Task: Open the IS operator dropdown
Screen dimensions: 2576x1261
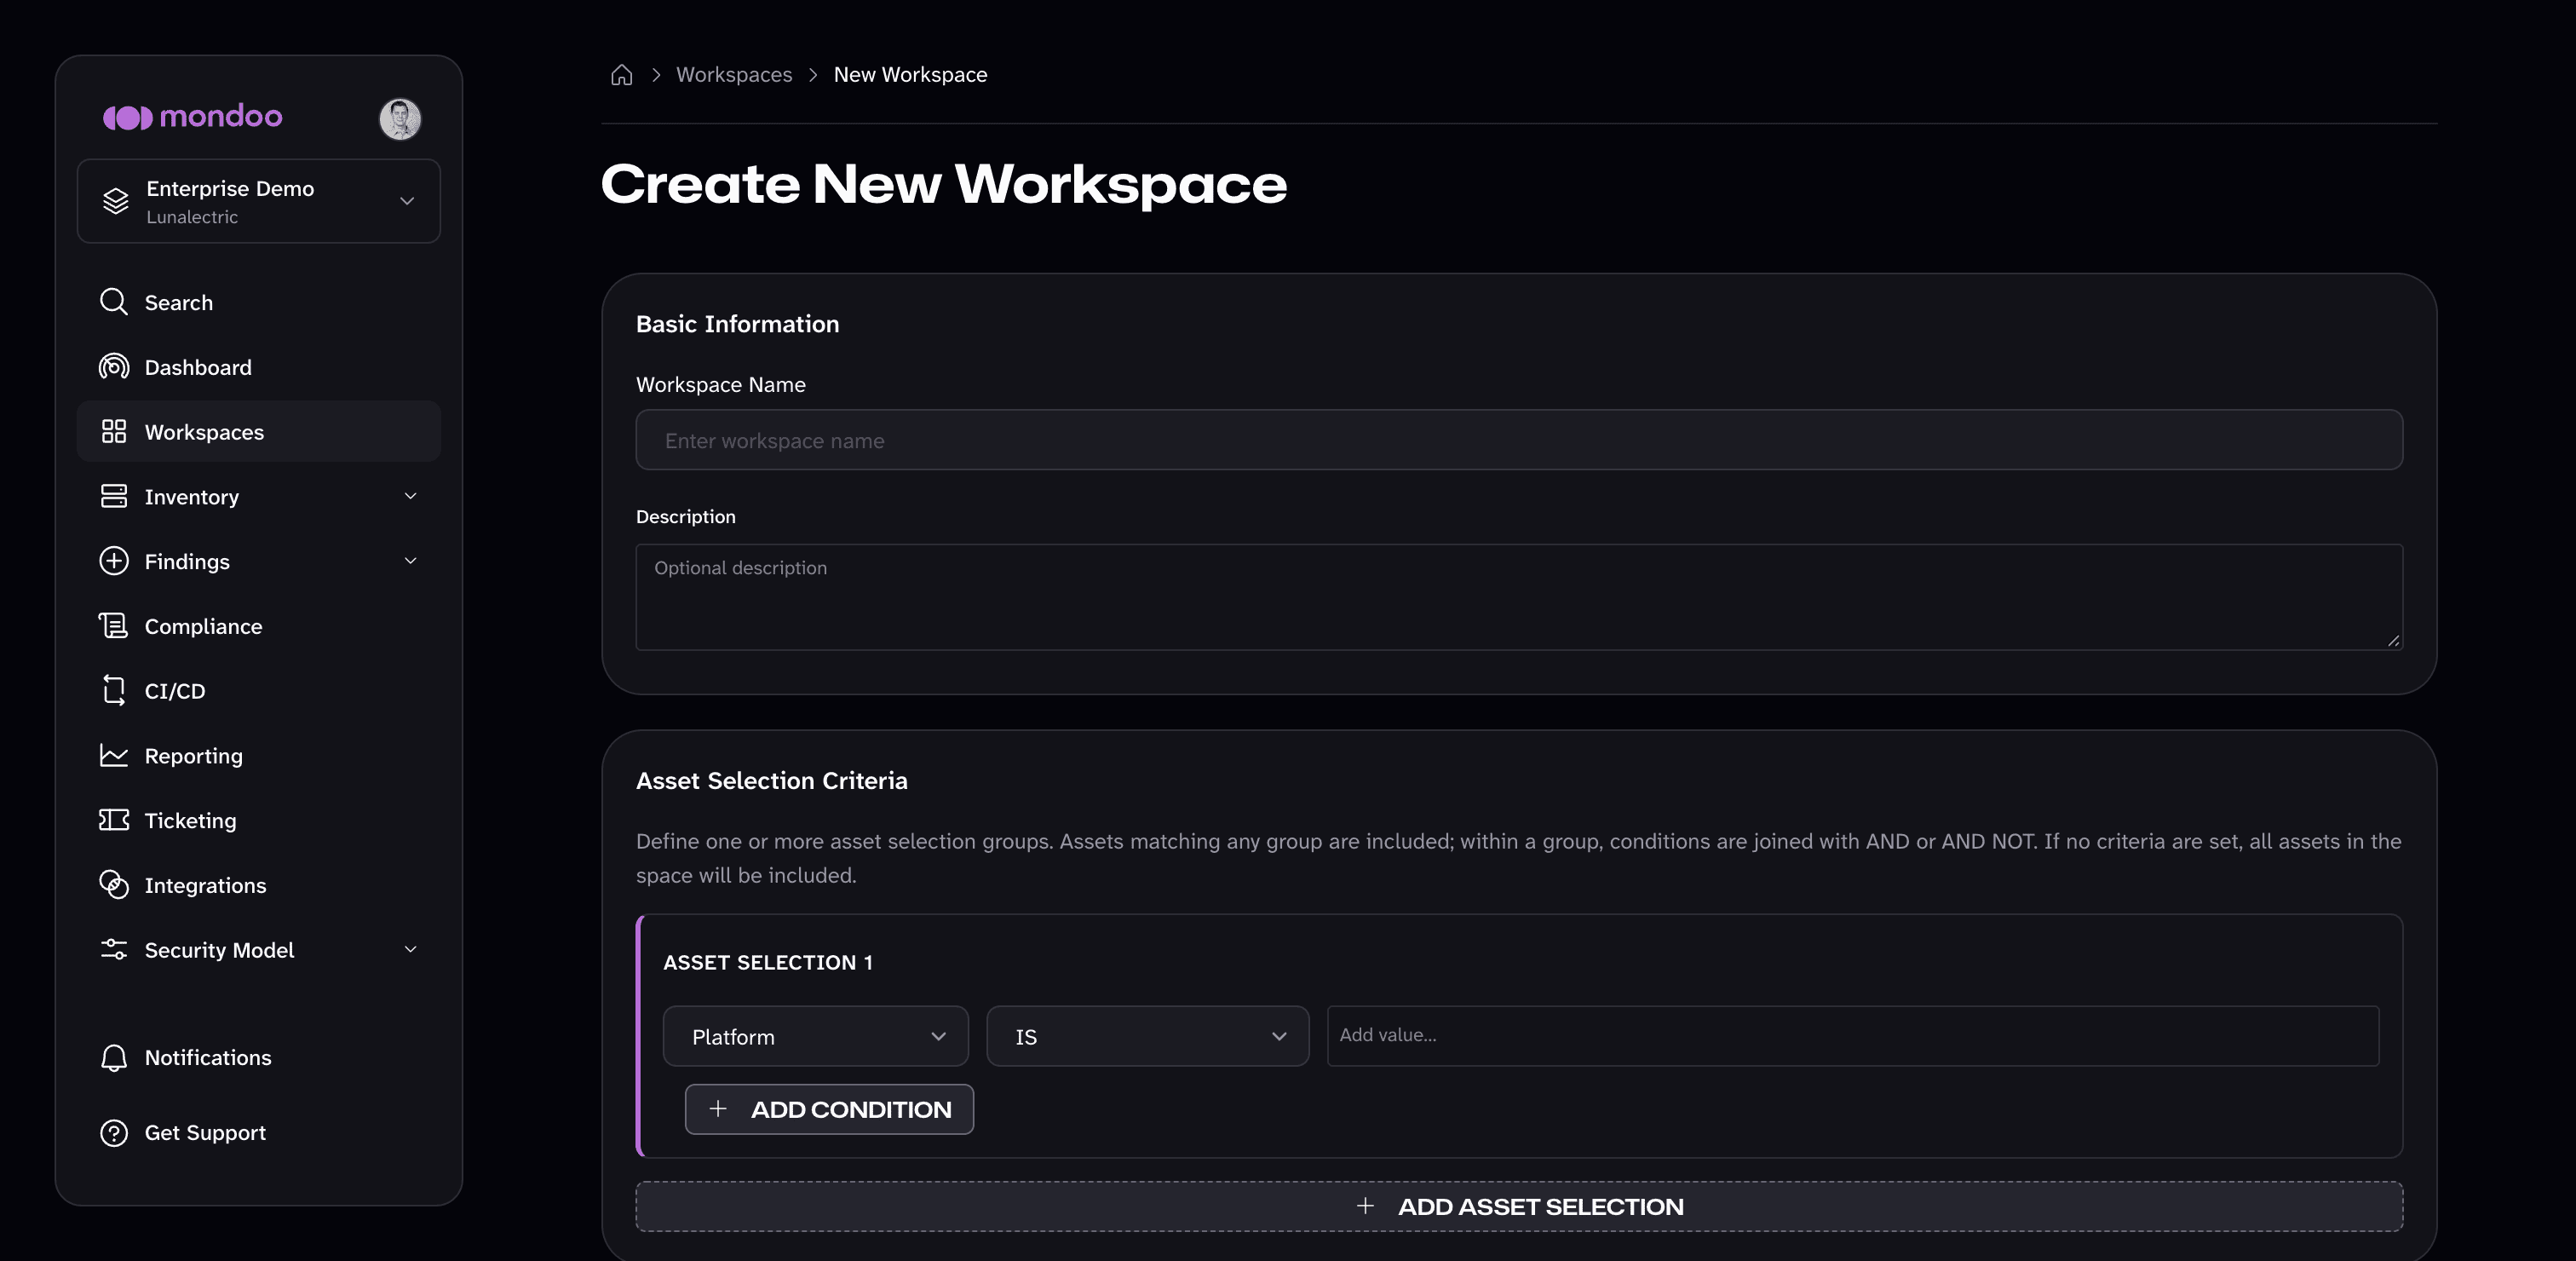Action: (1148, 1036)
